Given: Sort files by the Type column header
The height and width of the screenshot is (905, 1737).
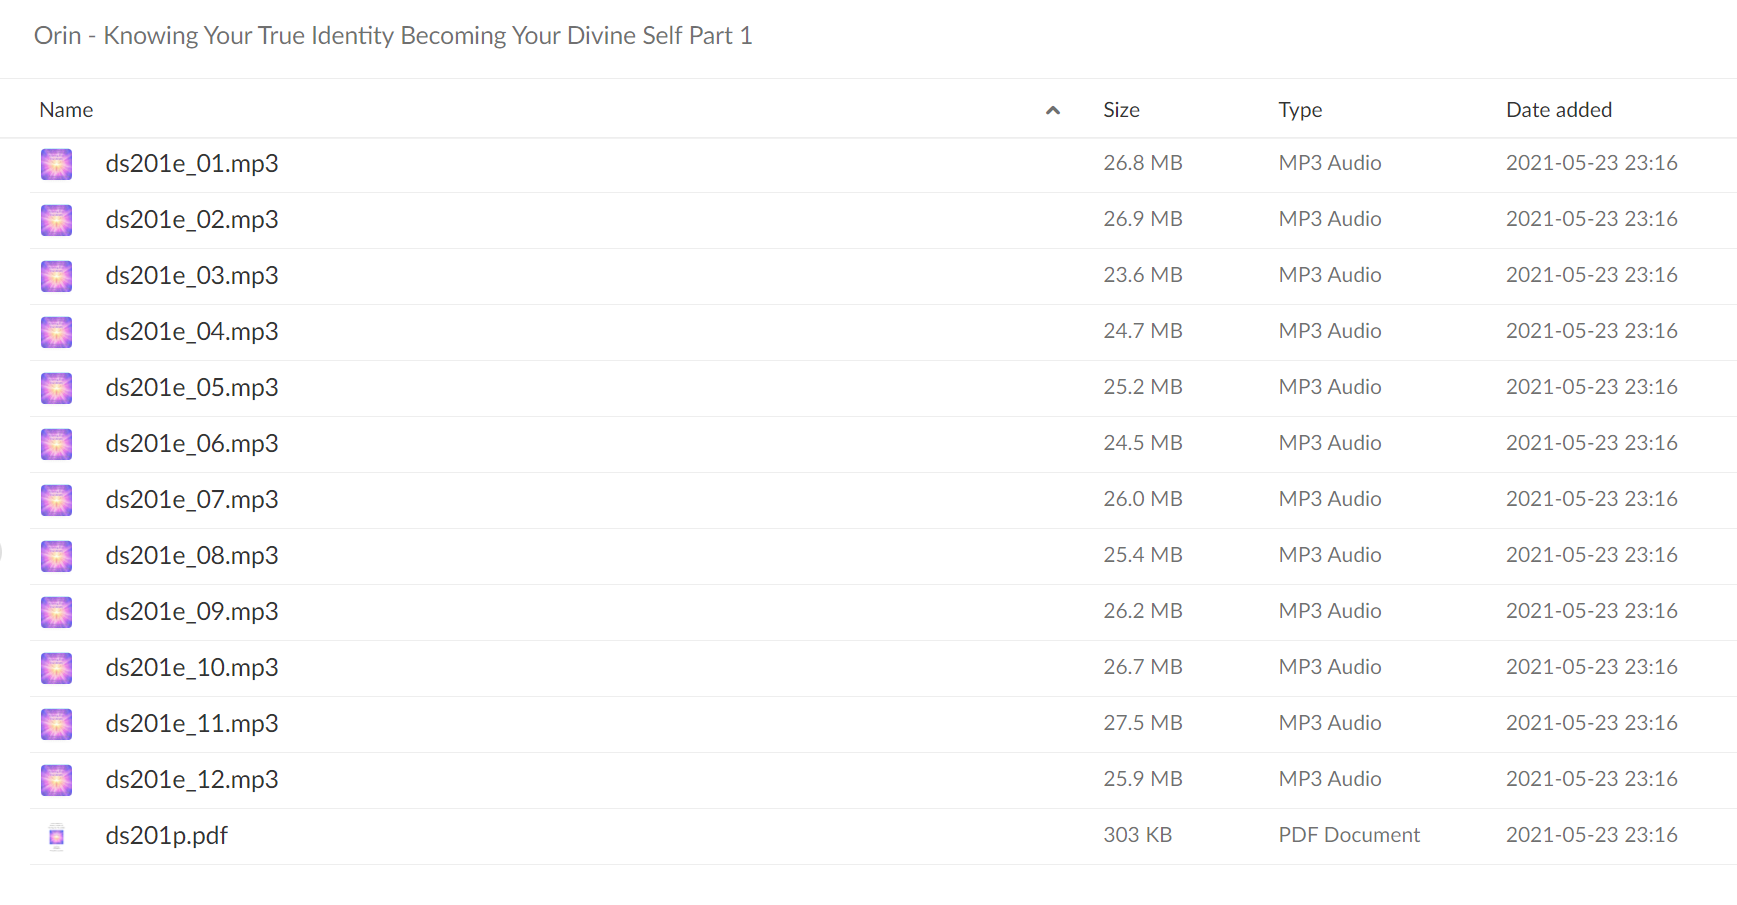Looking at the screenshot, I should (1300, 110).
